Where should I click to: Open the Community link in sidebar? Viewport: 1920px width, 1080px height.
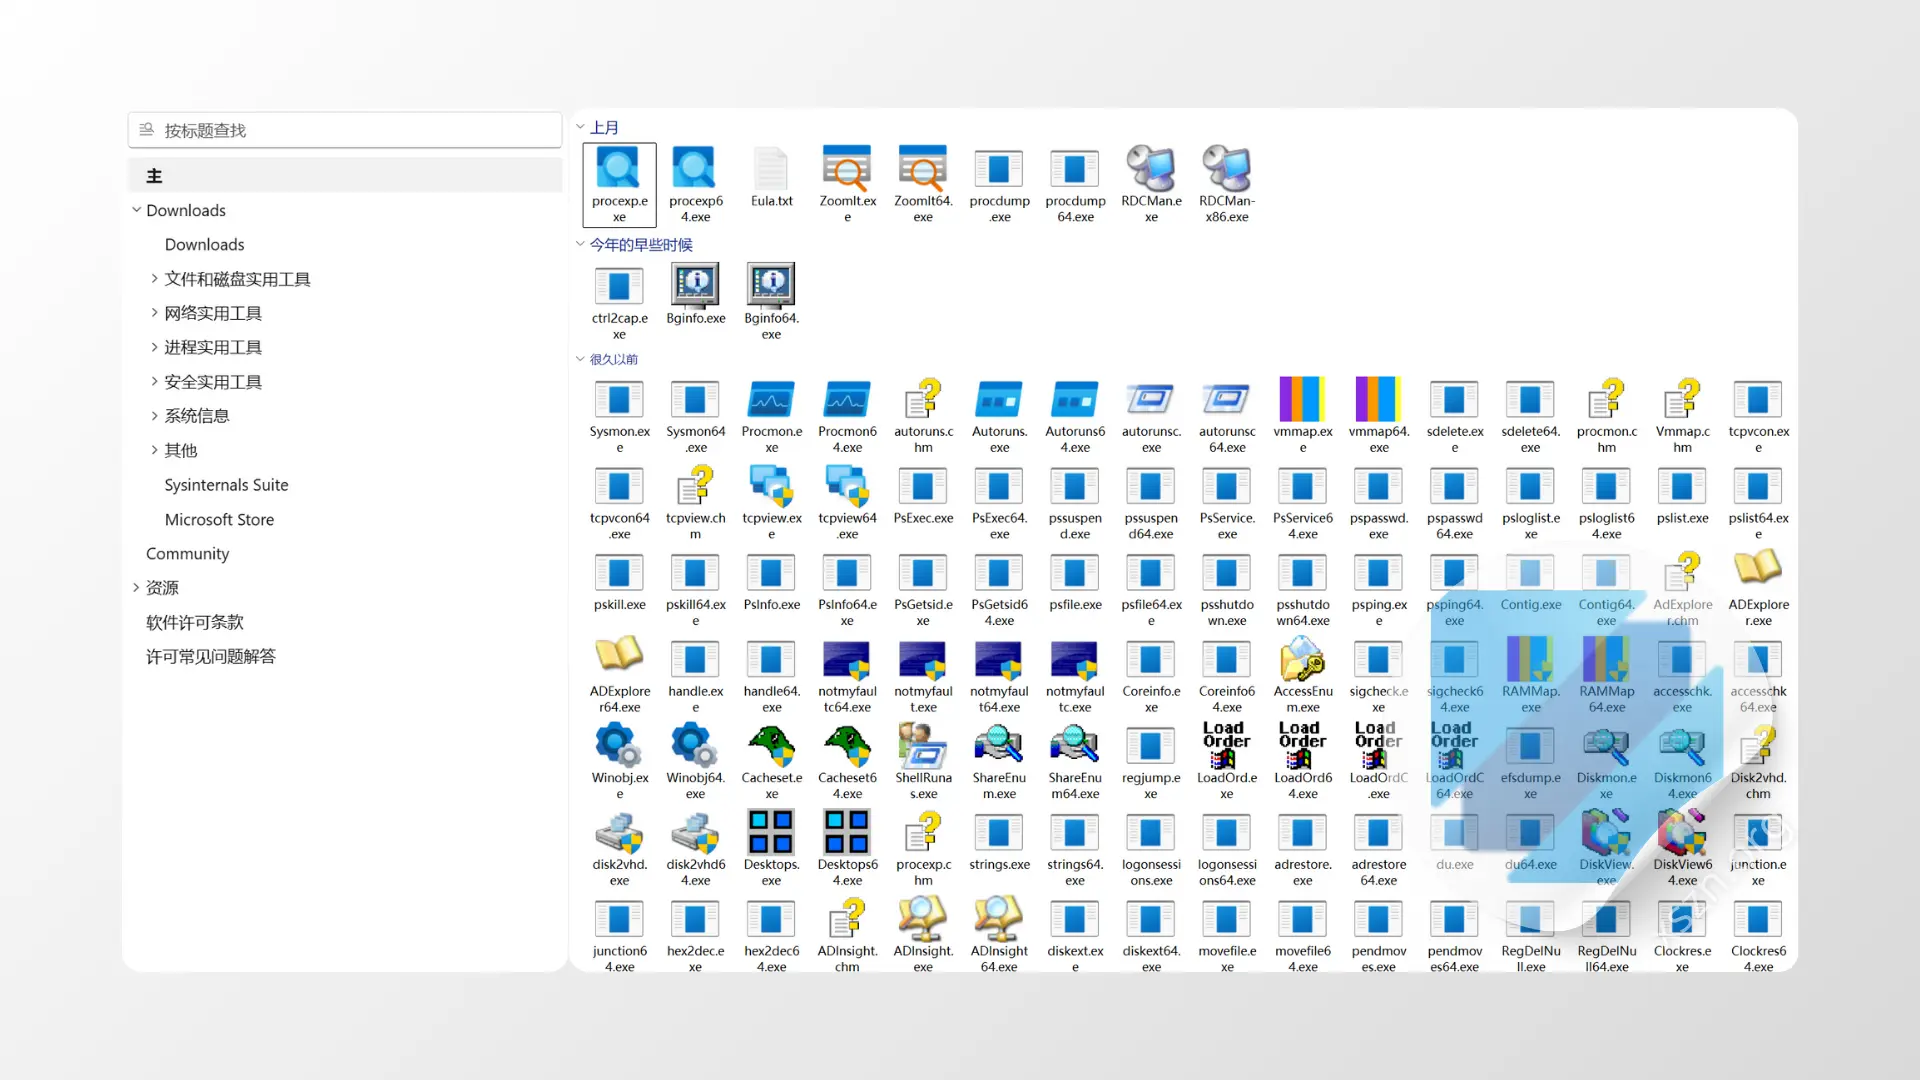point(187,554)
